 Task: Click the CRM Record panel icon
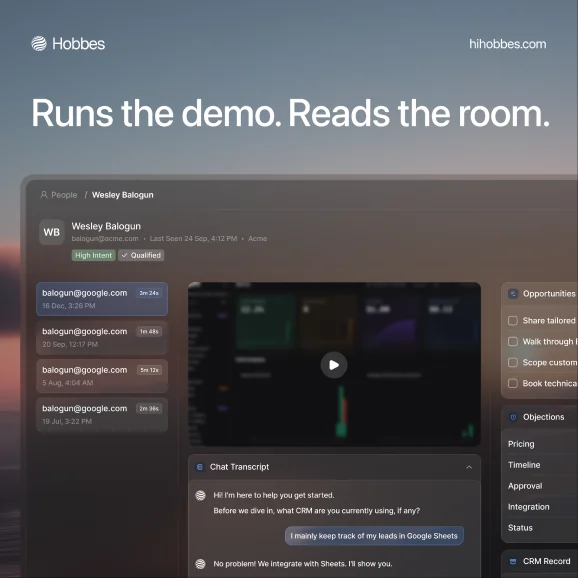[513, 561]
